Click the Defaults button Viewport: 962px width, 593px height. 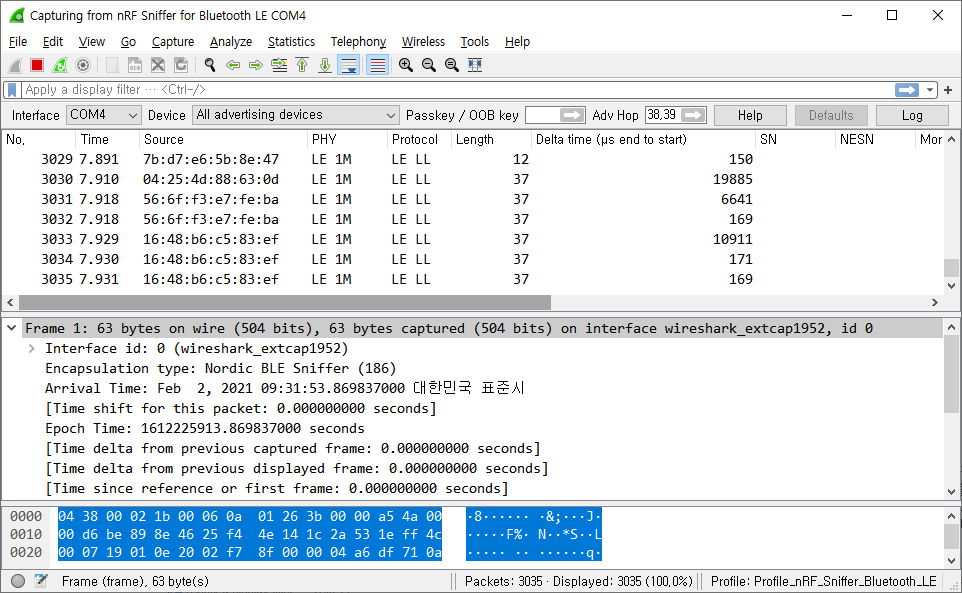tap(831, 115)
